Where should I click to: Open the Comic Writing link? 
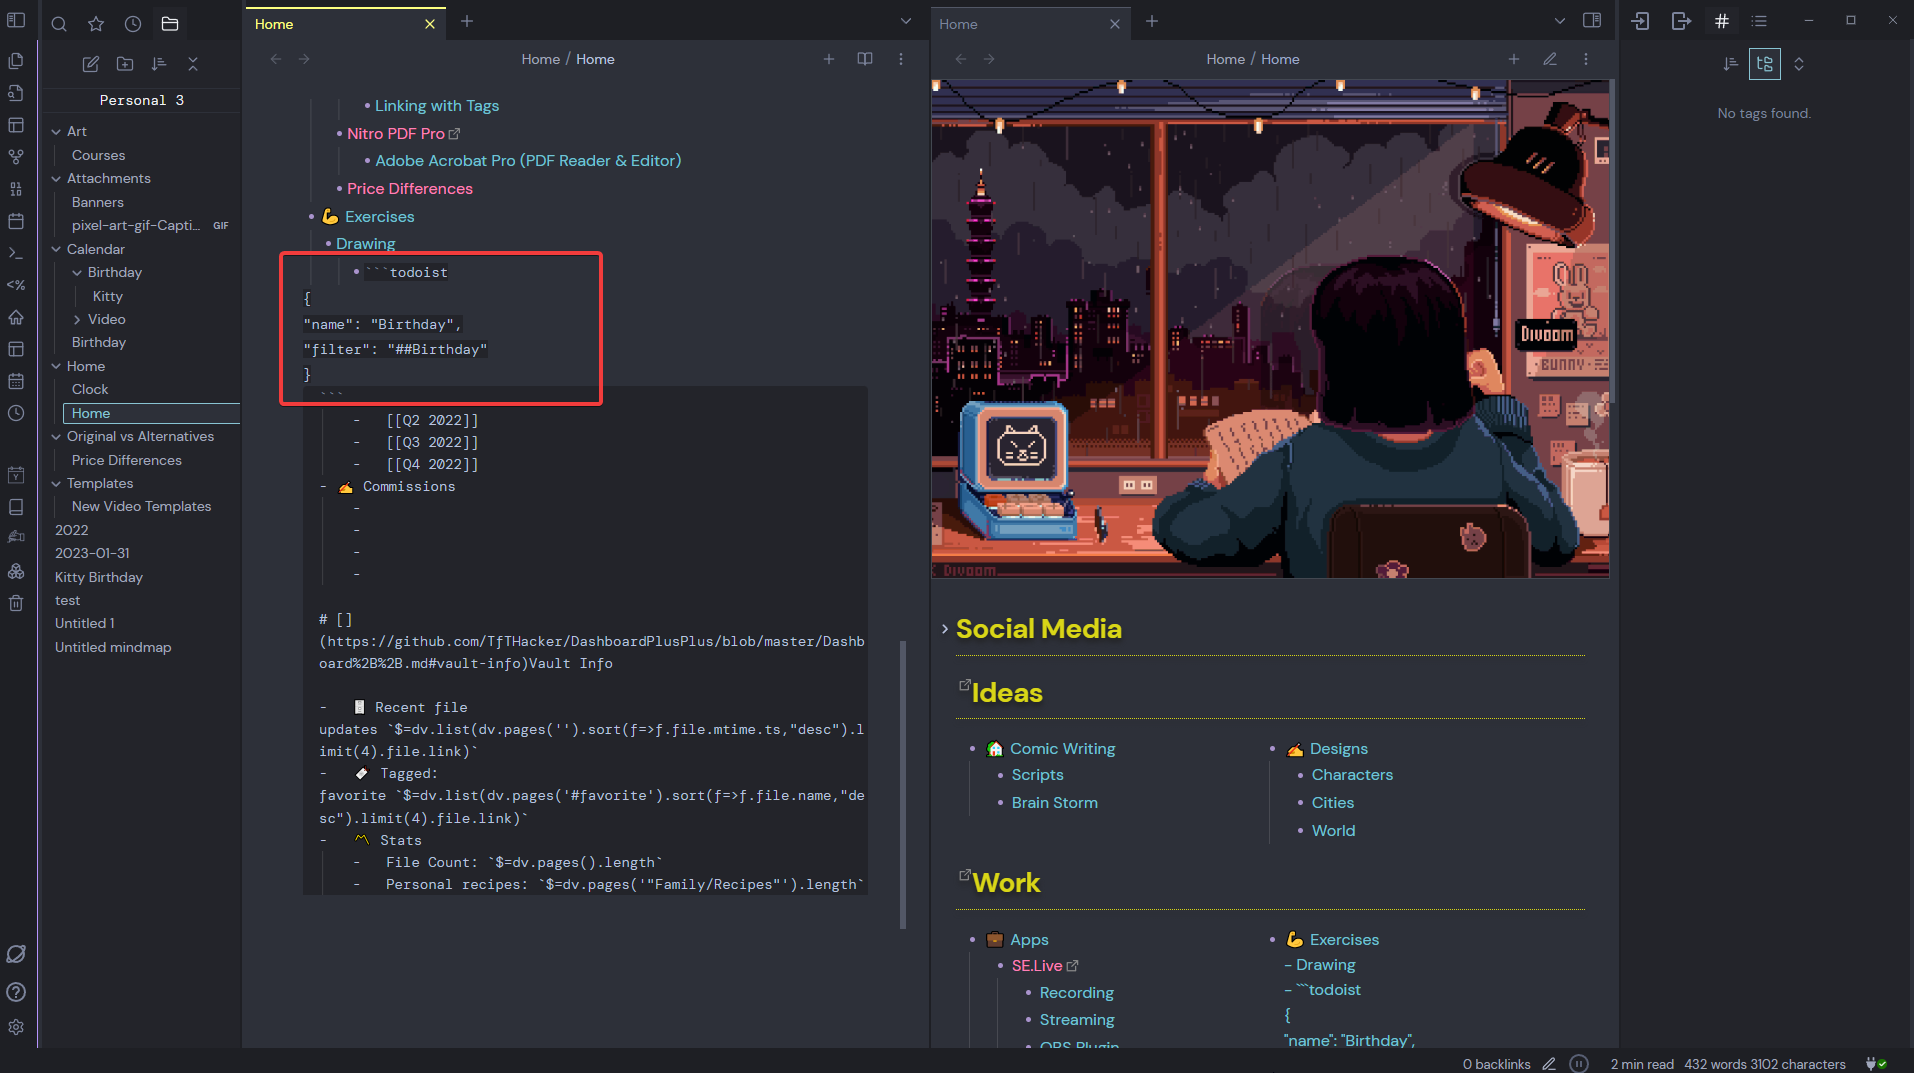tap(1062, 749)
